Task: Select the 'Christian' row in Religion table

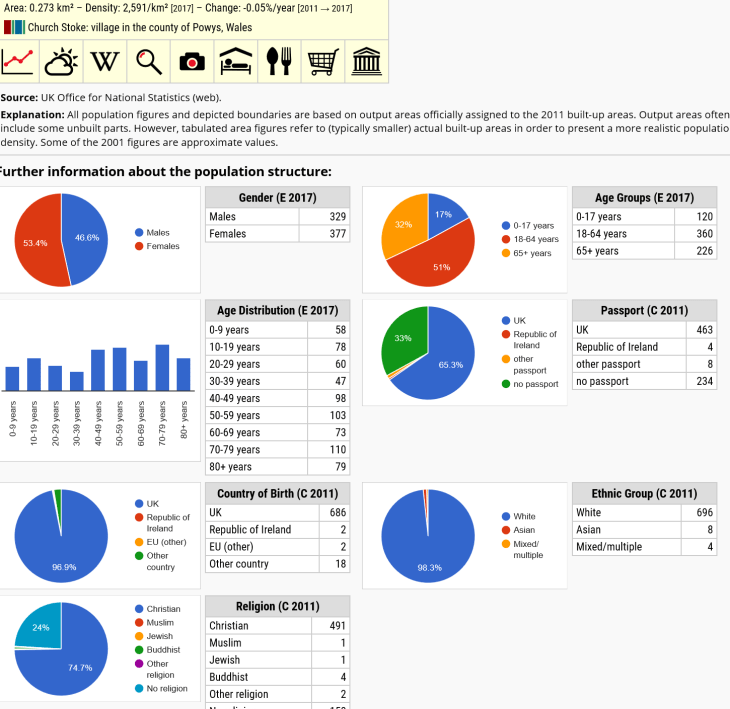Action: pyautogui.click(x=277, y=626)
